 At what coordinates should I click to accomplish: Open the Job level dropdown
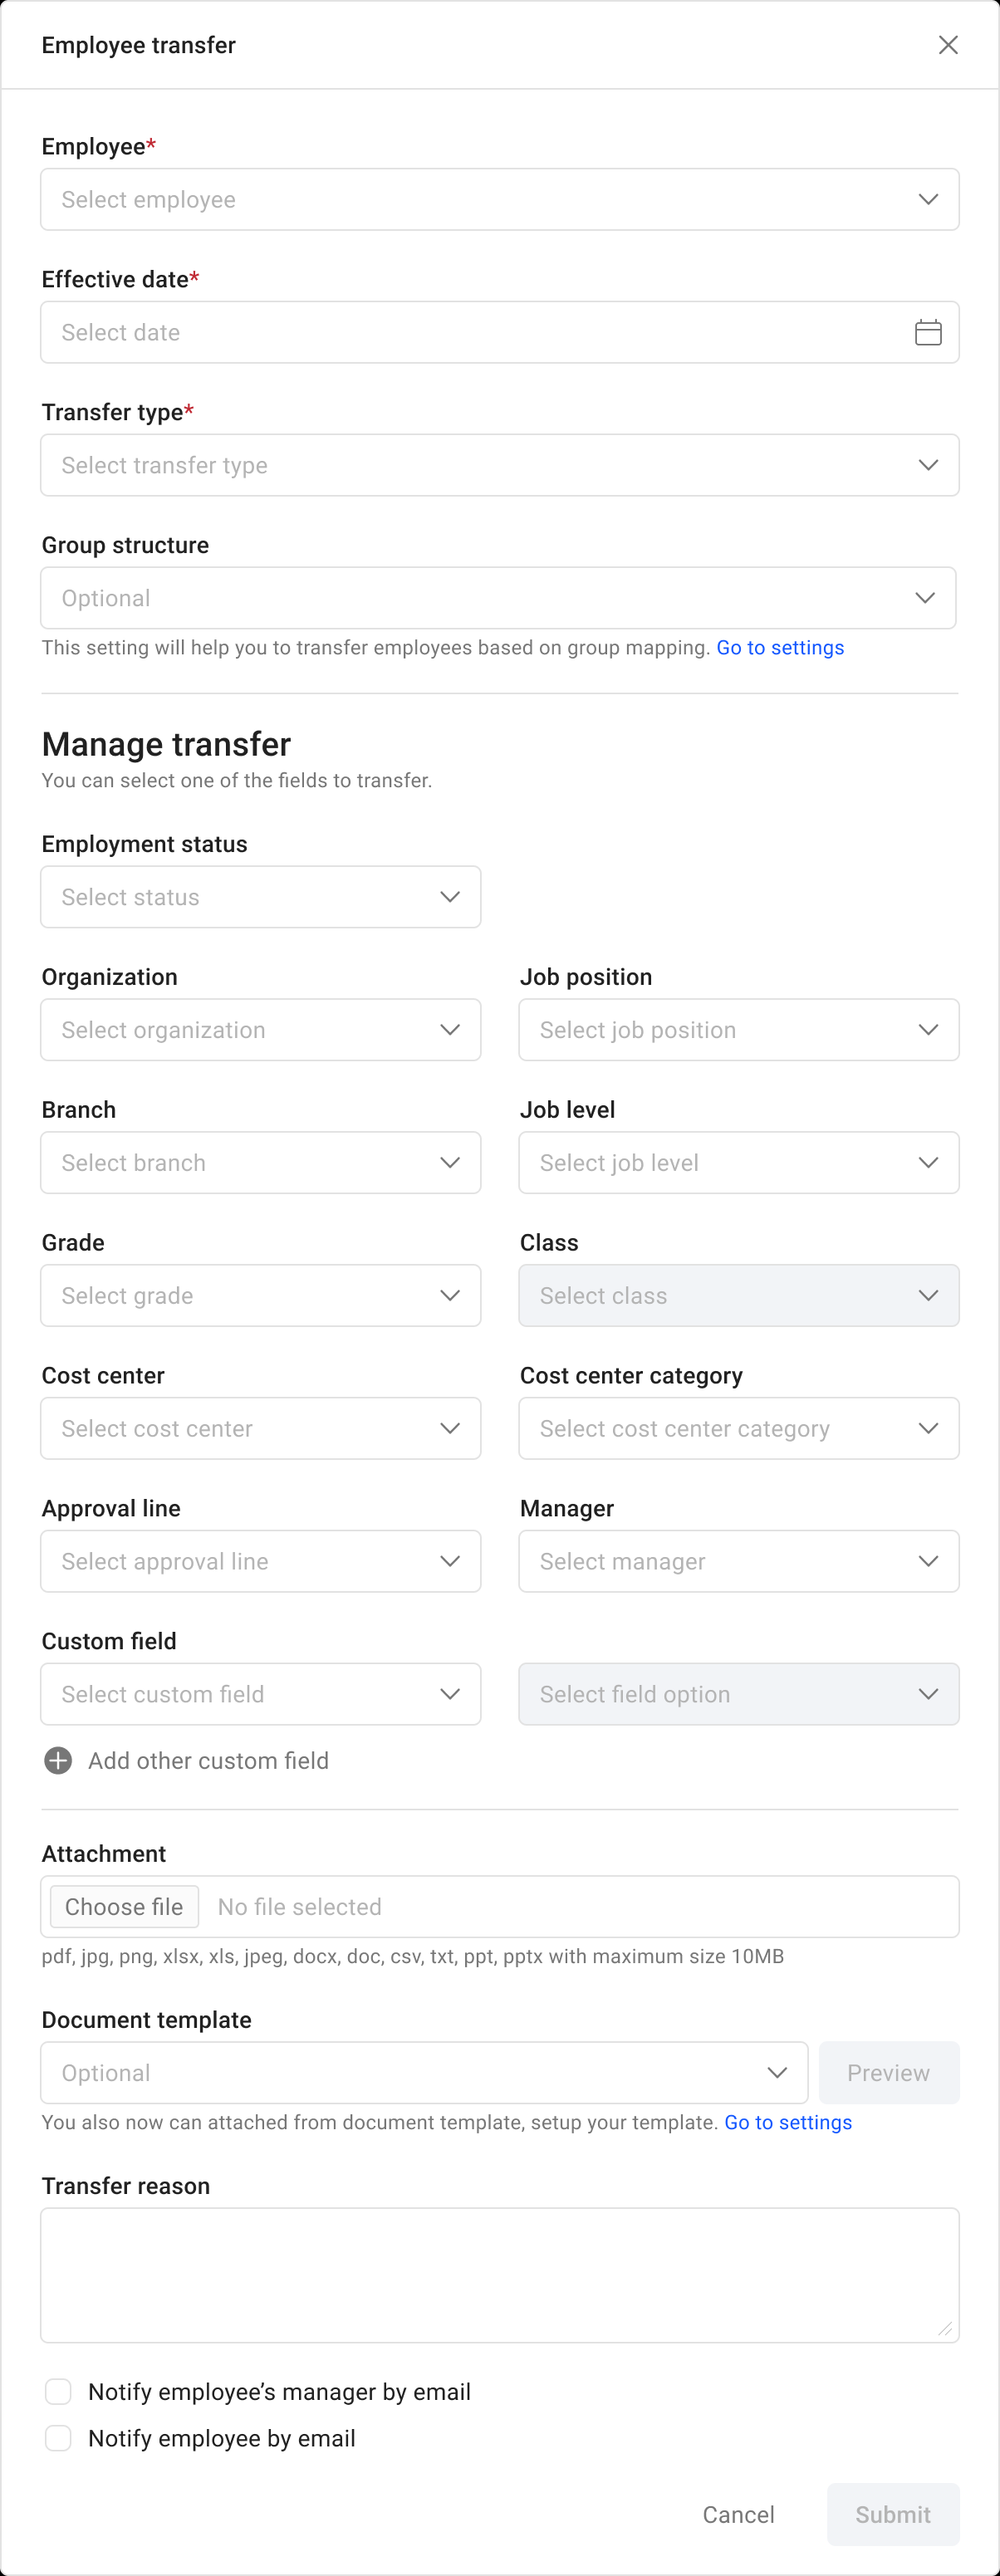tap(738, 1162)
